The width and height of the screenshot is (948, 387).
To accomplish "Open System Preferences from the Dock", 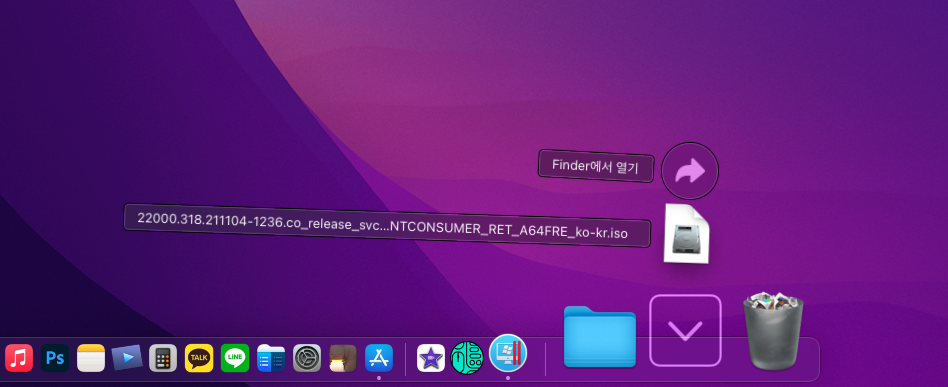I will coord(307,358).
